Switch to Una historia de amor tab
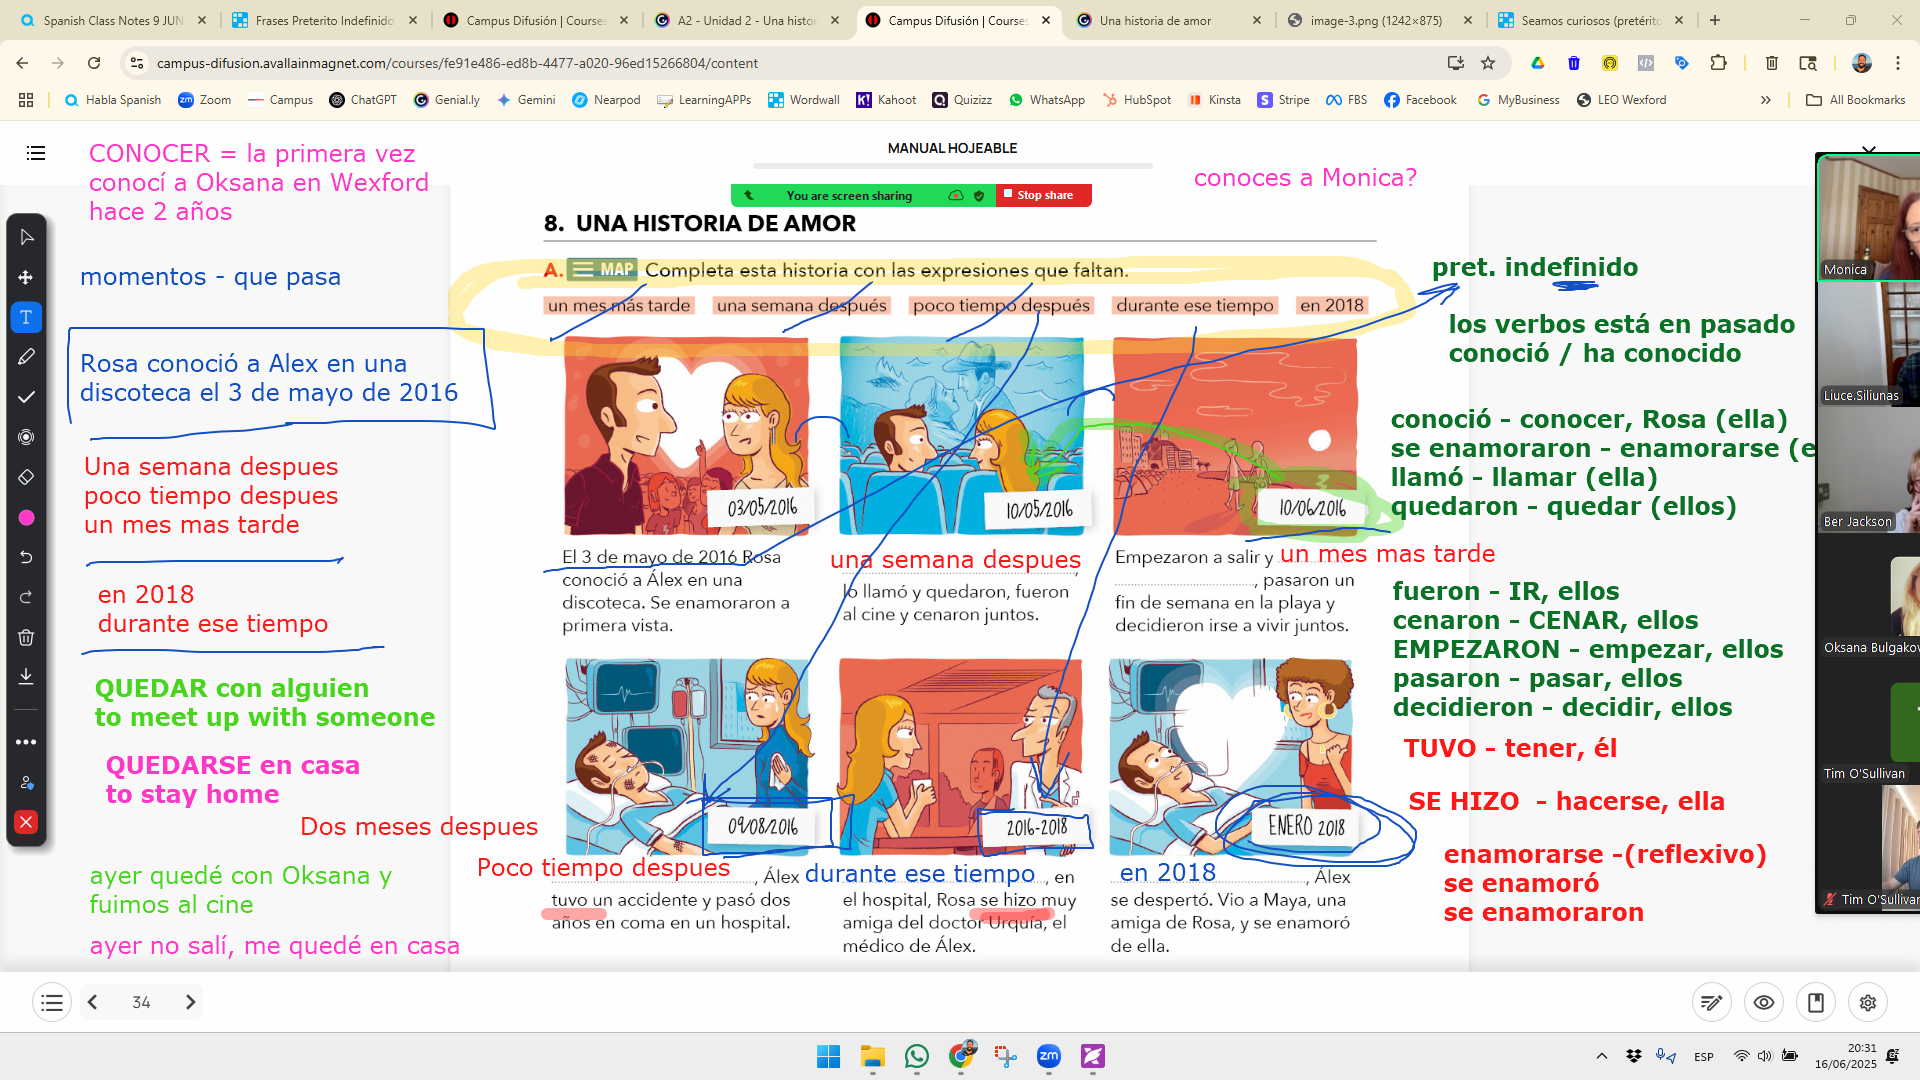1920x1080 pixels. [1168, 20]
